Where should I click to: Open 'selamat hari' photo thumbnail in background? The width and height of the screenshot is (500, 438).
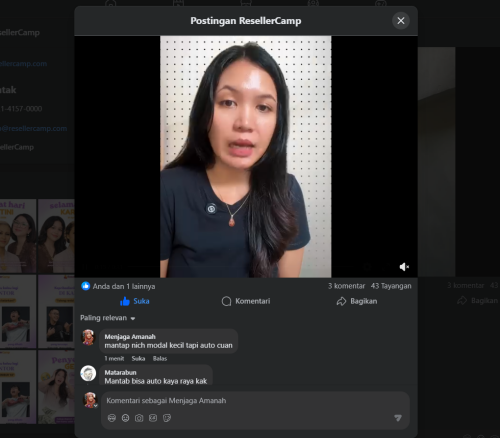(x=18, y=236)
